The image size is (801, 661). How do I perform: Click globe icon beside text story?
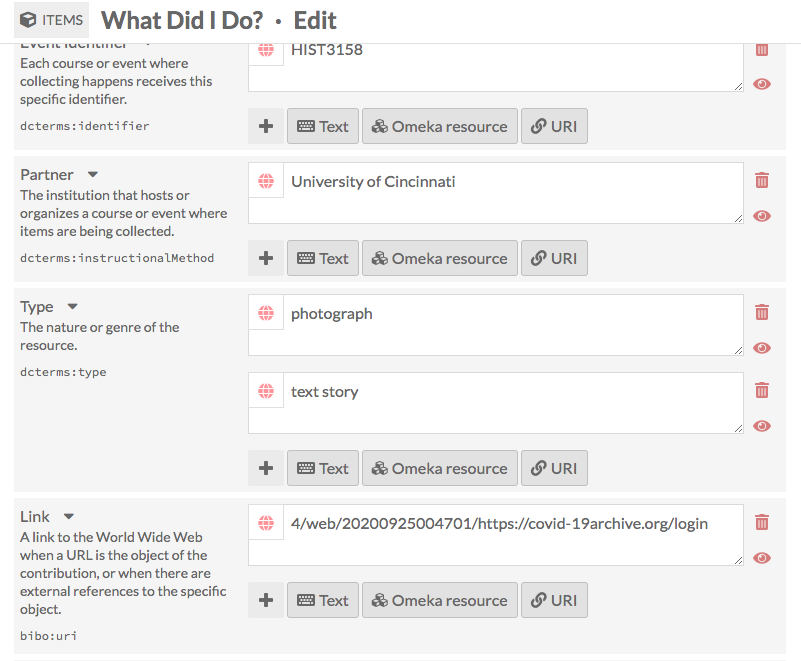pos(266,391)
